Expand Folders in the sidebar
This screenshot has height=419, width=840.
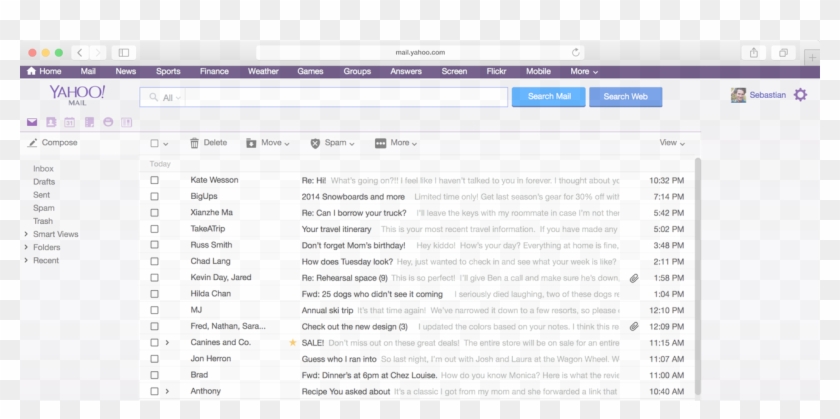[x=26, y=247]
